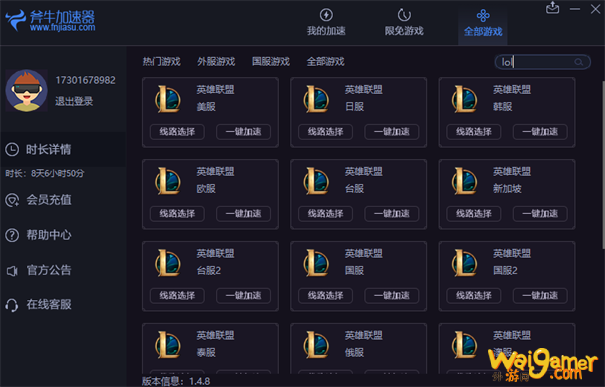Open www.fnjiasu.com website link
The image size is (605, 387).
coord(63,27)
